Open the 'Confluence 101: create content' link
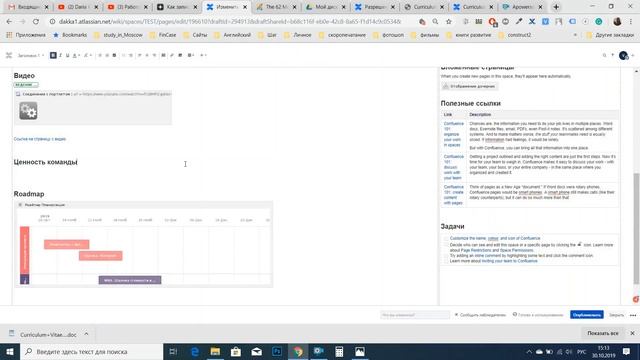This screenshot has height=360, width=640. click(x=453, y=195)
